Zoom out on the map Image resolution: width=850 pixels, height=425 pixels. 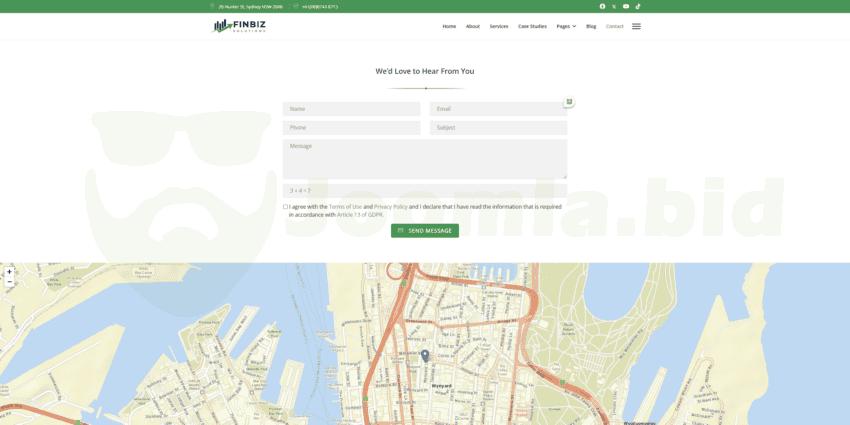coord(9,282)
